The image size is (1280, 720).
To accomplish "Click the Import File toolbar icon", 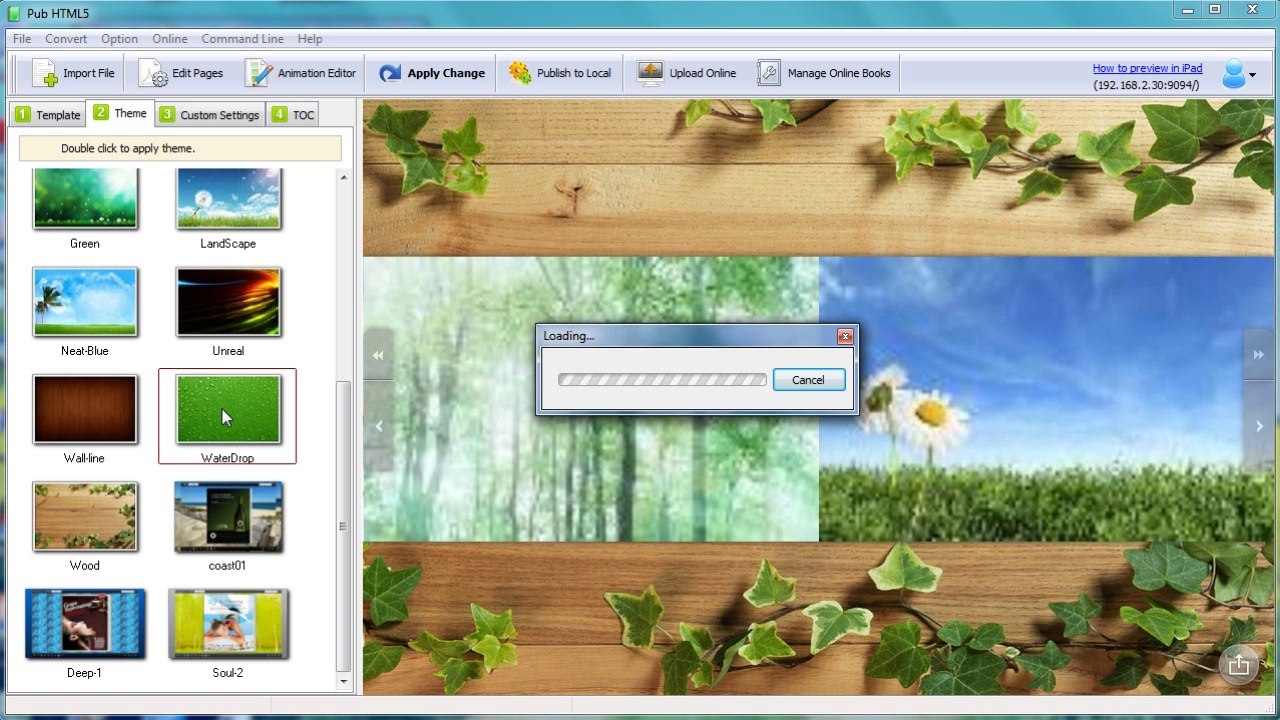I will [45, 73].
